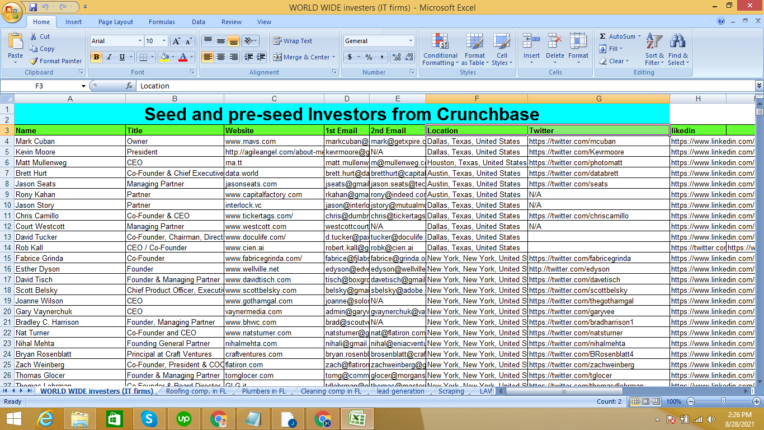Open the Data tab
Screen dimensions: 764x430
(x=198, y=22)
